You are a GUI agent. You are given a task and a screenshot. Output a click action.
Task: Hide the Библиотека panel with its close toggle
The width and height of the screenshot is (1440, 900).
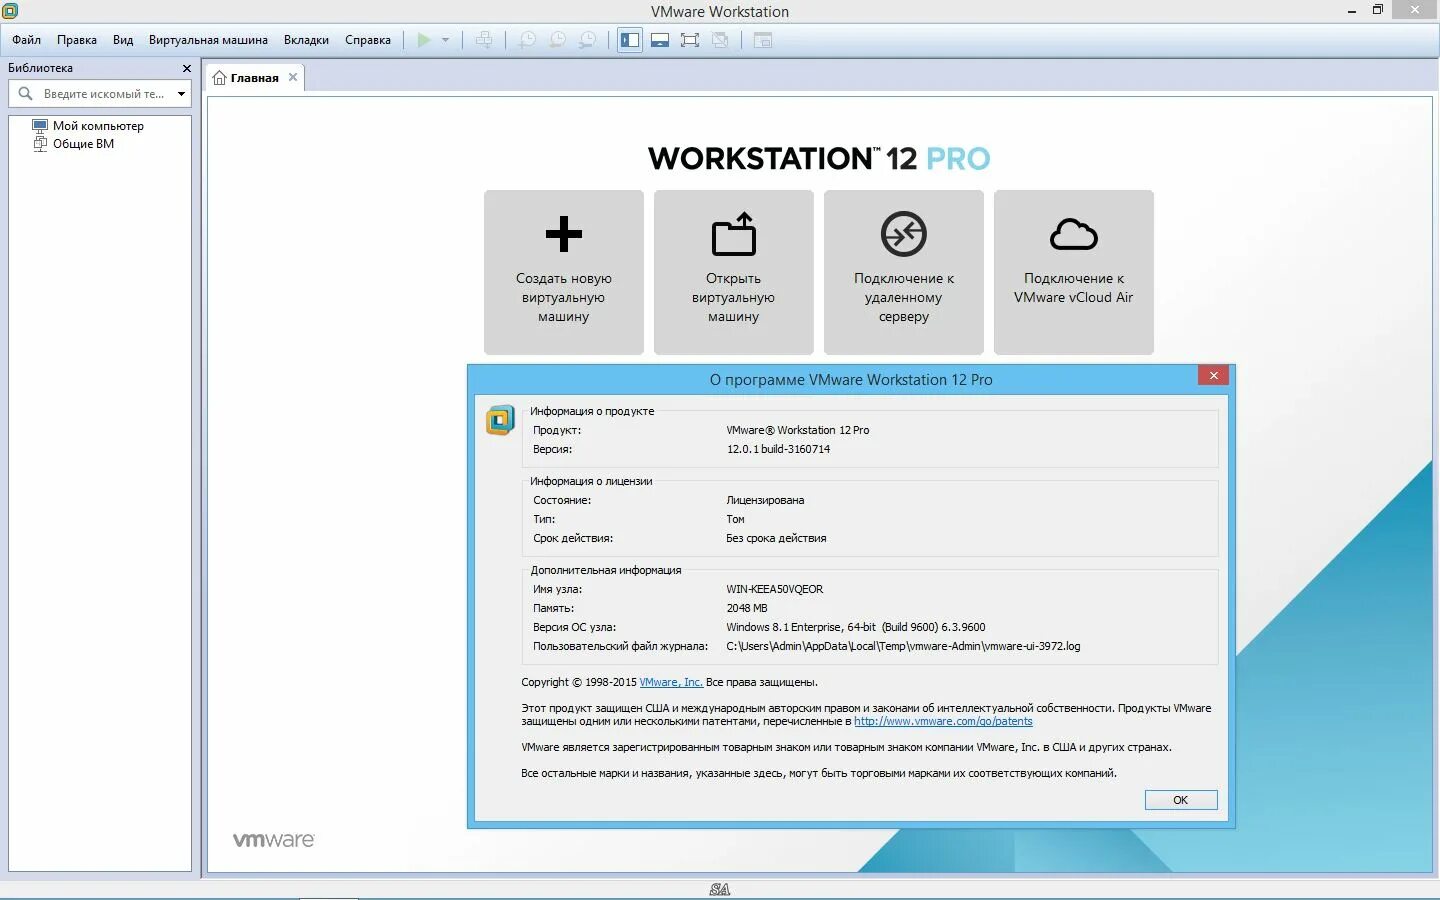point(186,68)
